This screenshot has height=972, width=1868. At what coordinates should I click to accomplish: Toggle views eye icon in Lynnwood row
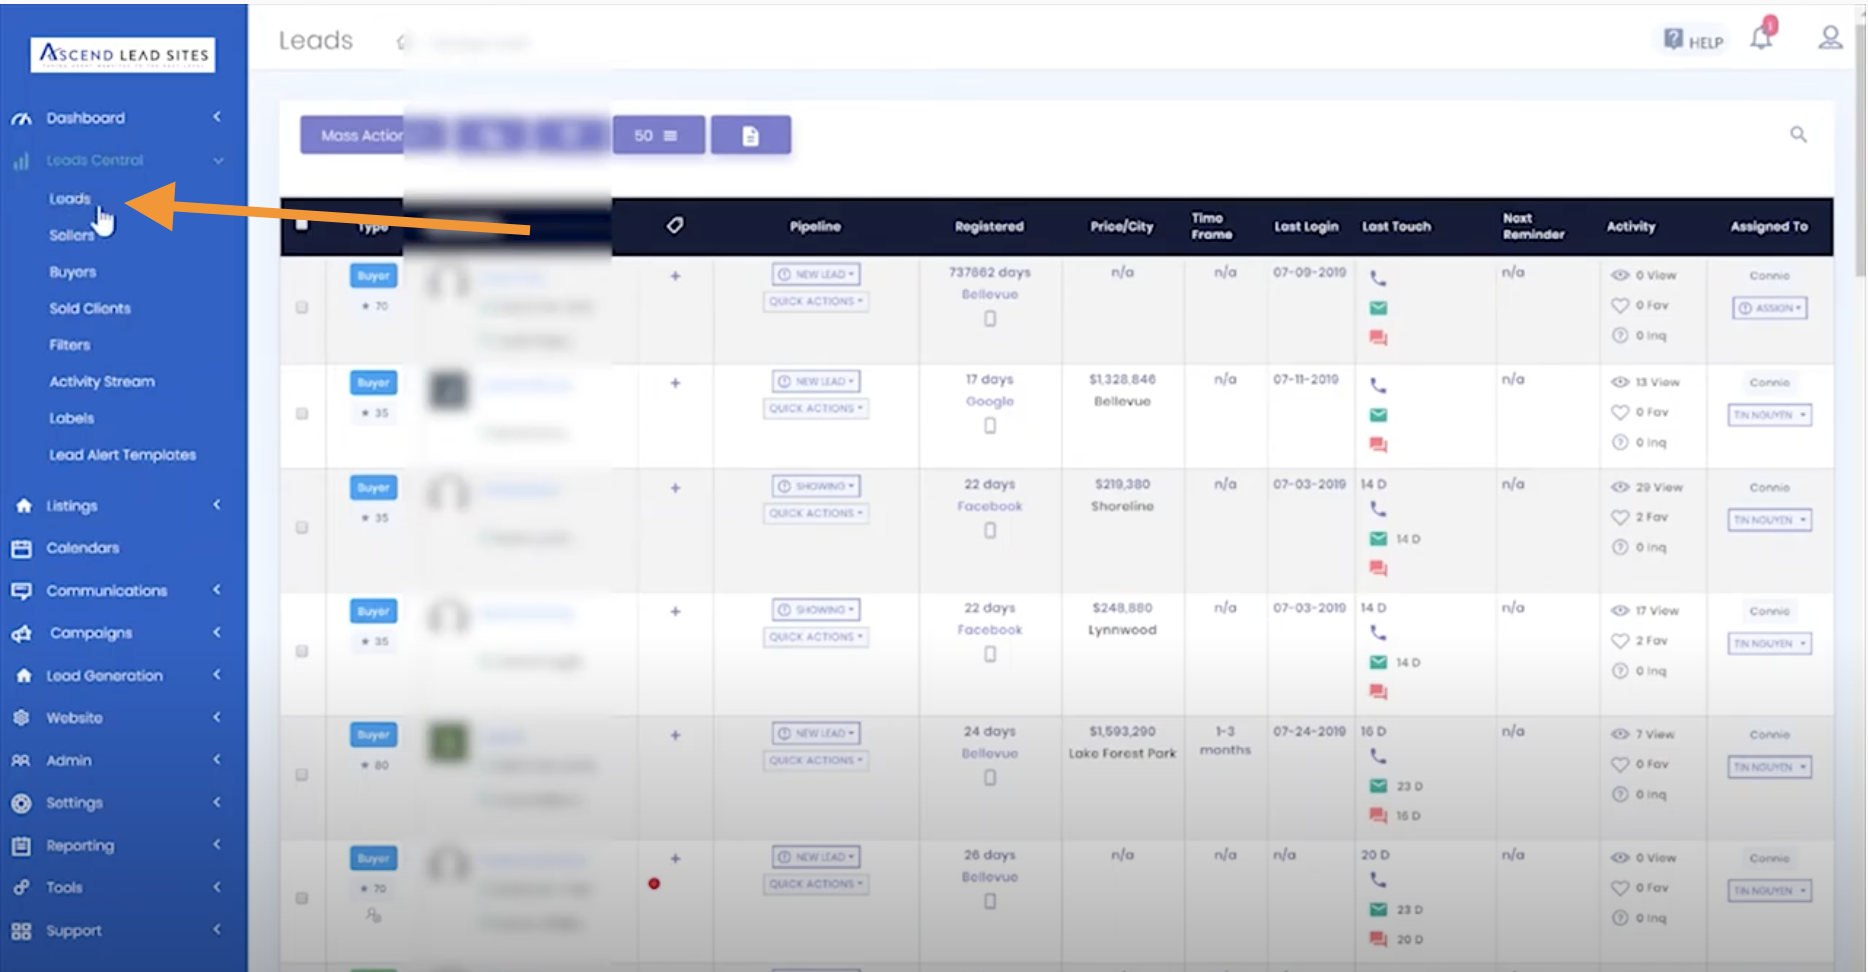pyautogui.click(x=1620, y=611)
